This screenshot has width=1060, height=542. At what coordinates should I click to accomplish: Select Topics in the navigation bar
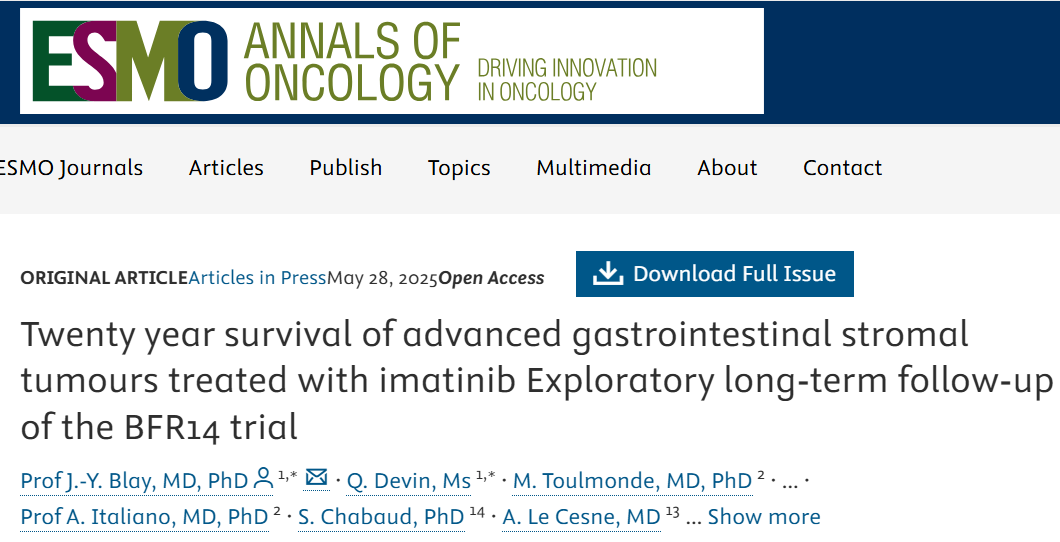tap(459, 168)
